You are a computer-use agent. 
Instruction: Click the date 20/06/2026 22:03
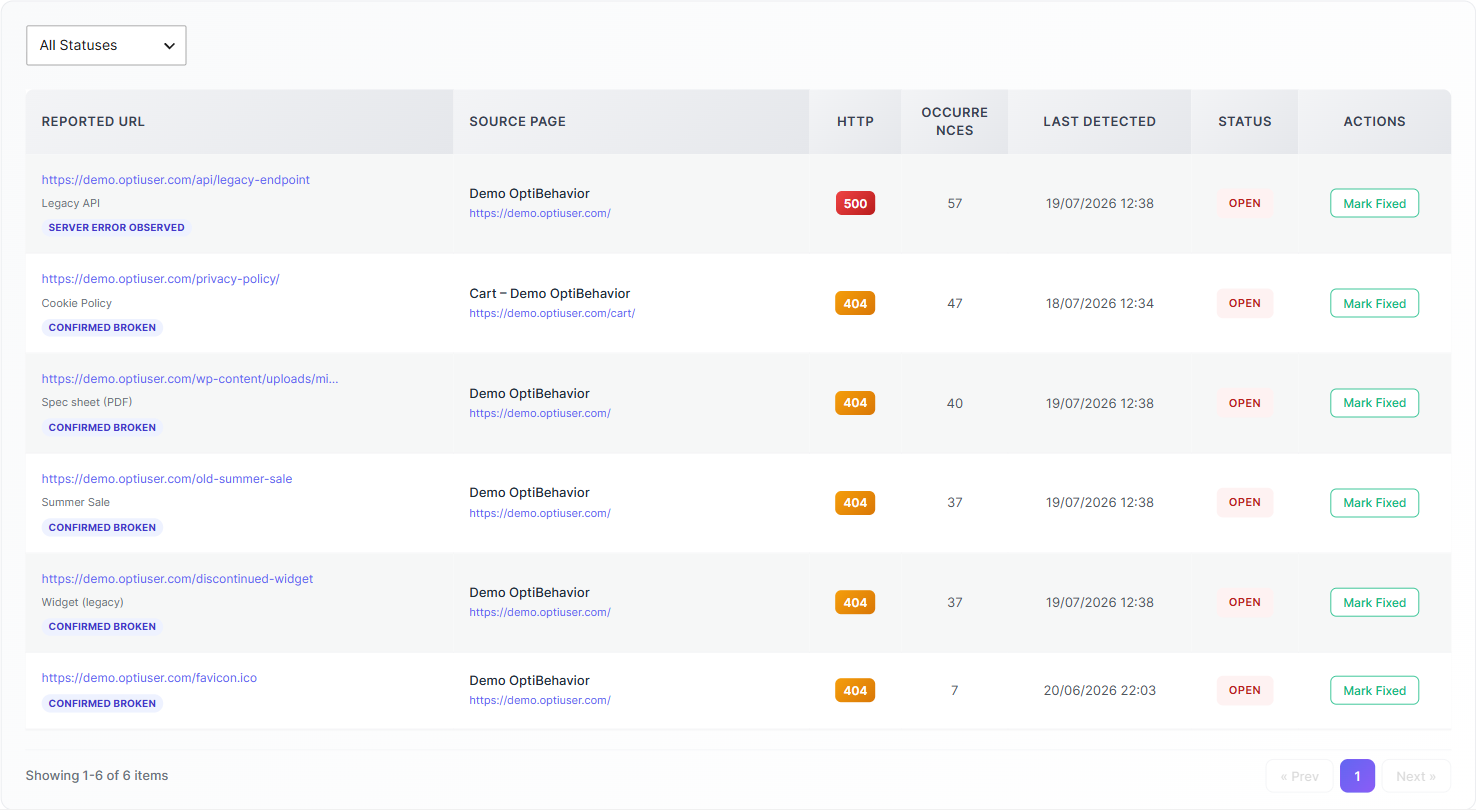tap(1099, 690)
